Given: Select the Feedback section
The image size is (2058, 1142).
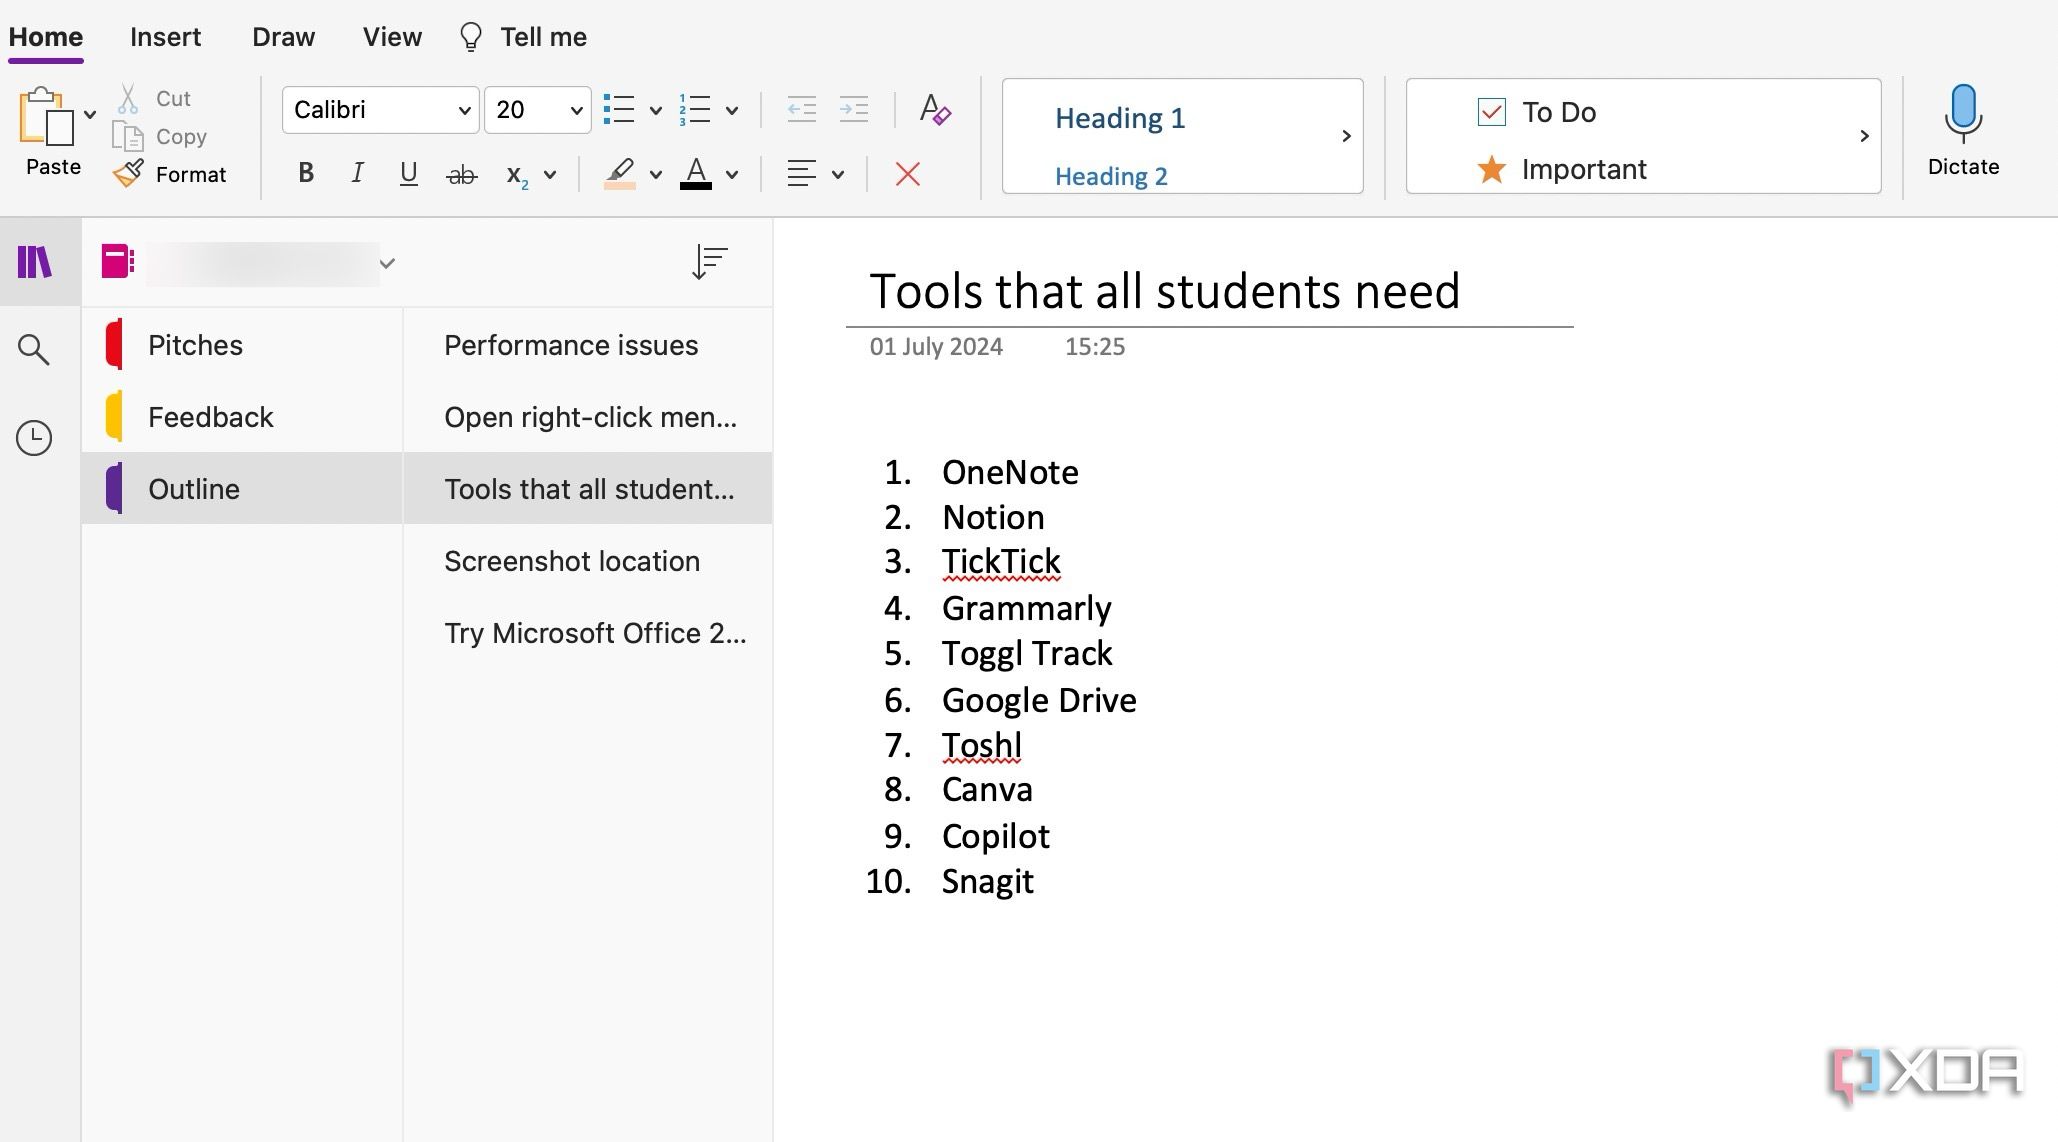Looking at the screenshot, I should point(210,417).
